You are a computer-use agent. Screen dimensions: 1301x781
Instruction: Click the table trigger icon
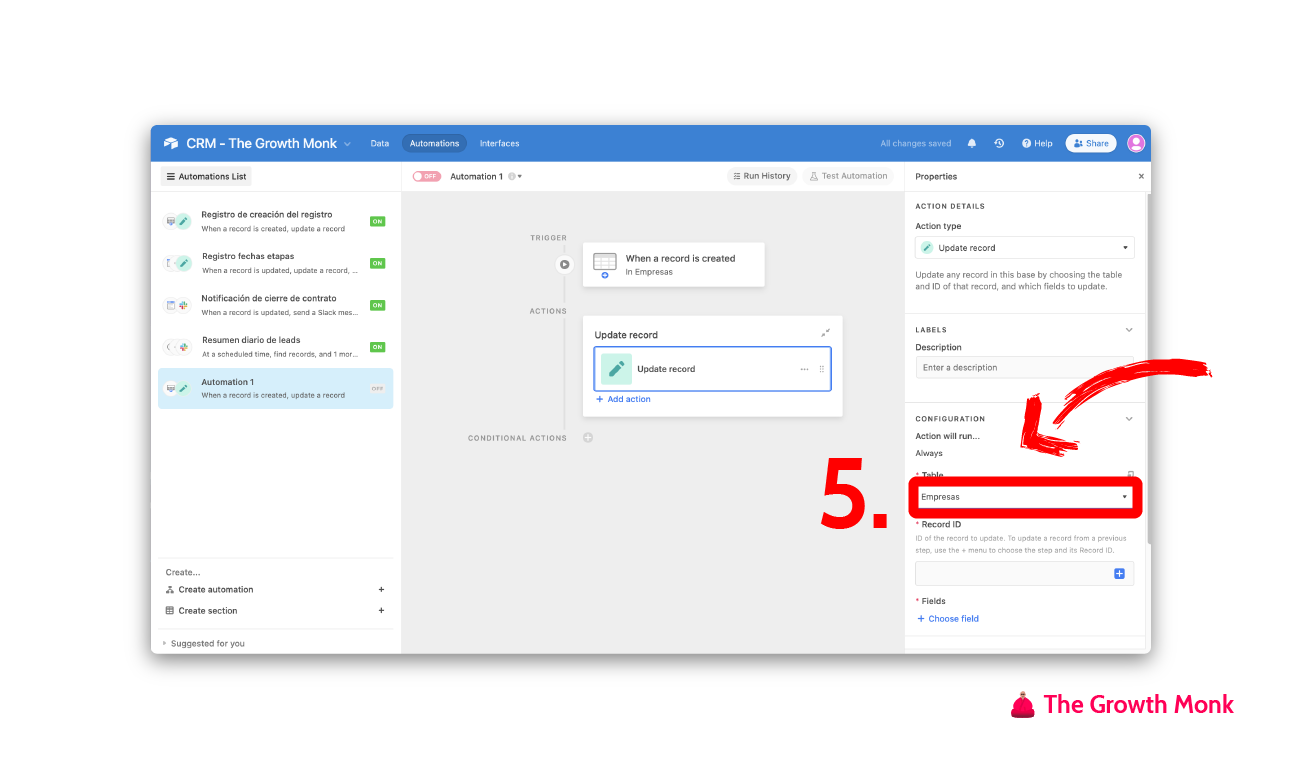[x=605, y=264]
